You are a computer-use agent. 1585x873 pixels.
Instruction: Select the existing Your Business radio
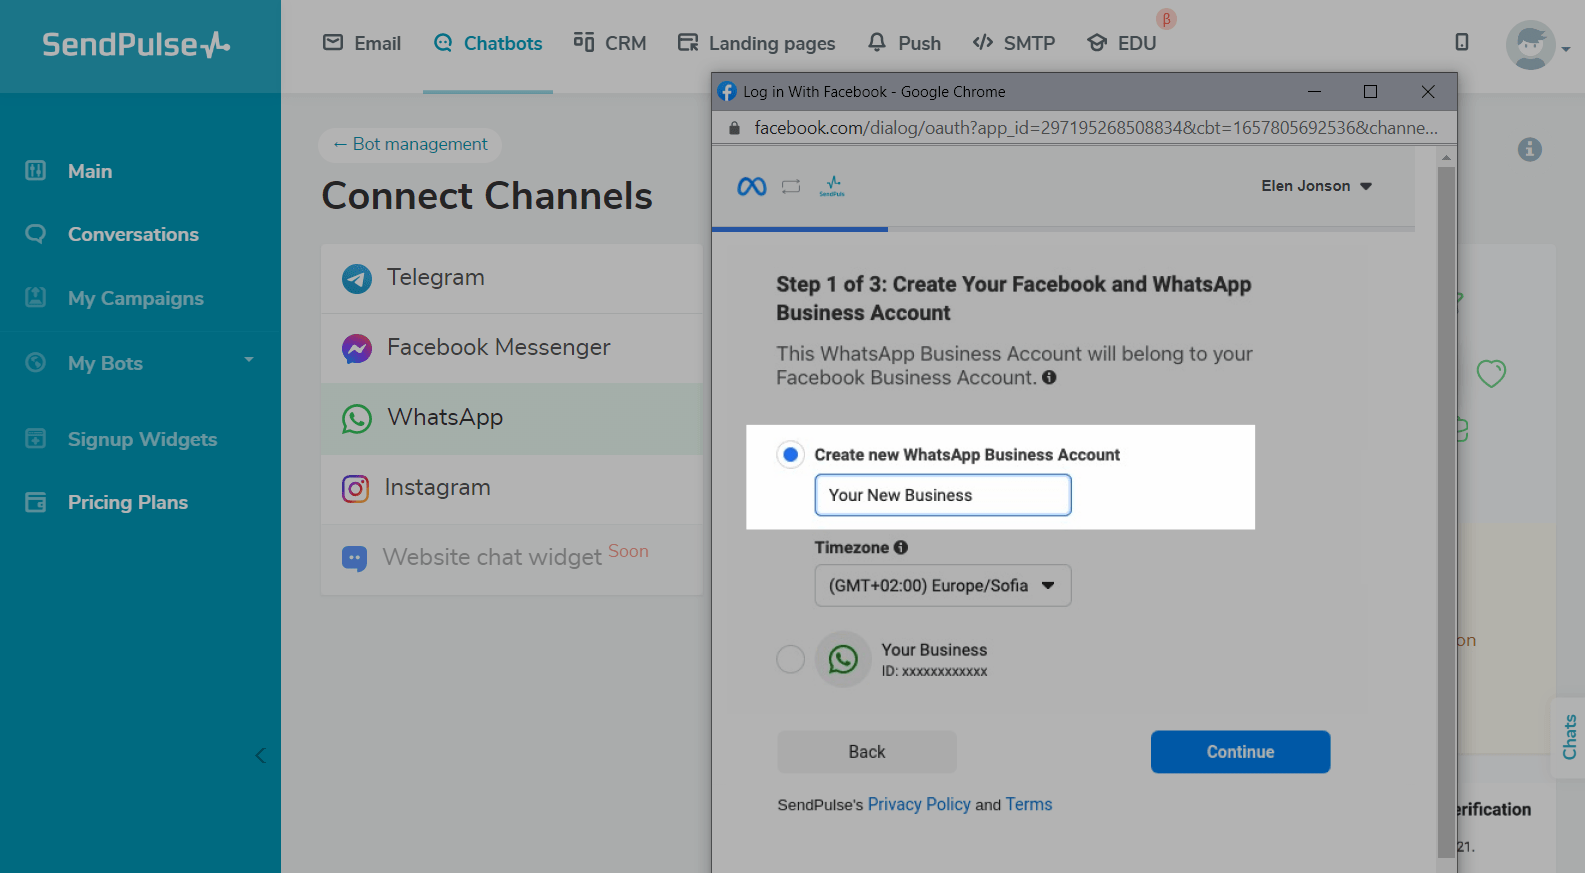pyautogui.click(x=790, y=659)
